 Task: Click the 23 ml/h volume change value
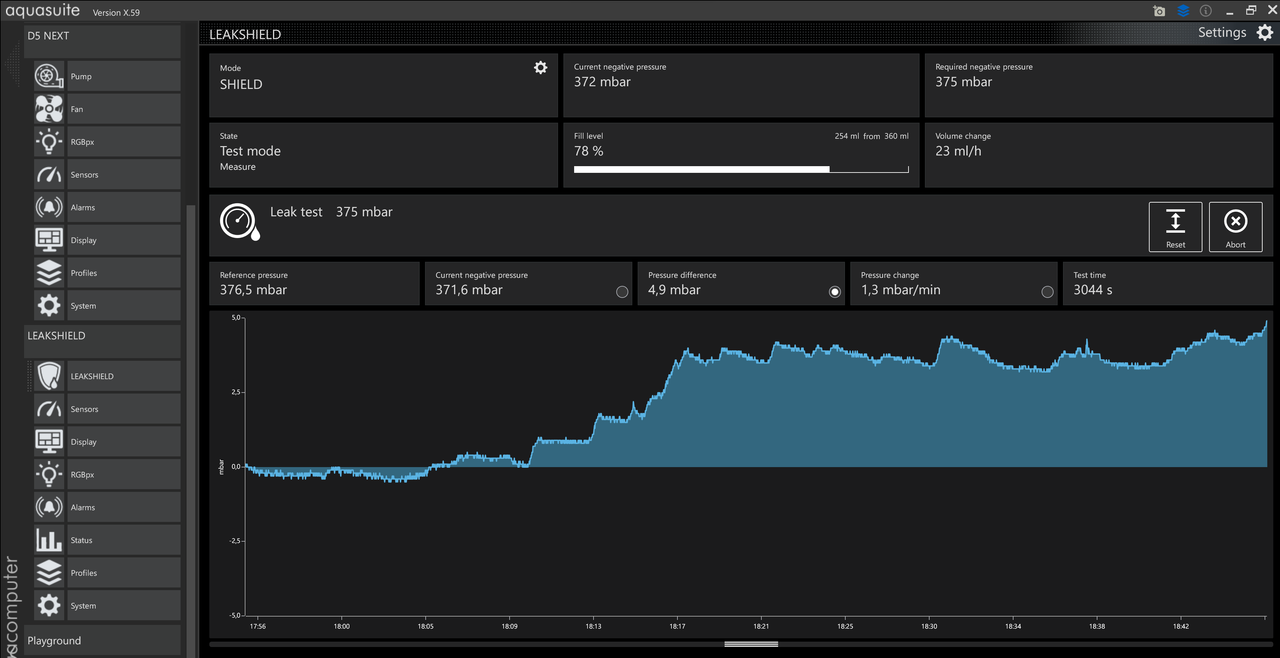pyautogui.click(x=959, y=151)
